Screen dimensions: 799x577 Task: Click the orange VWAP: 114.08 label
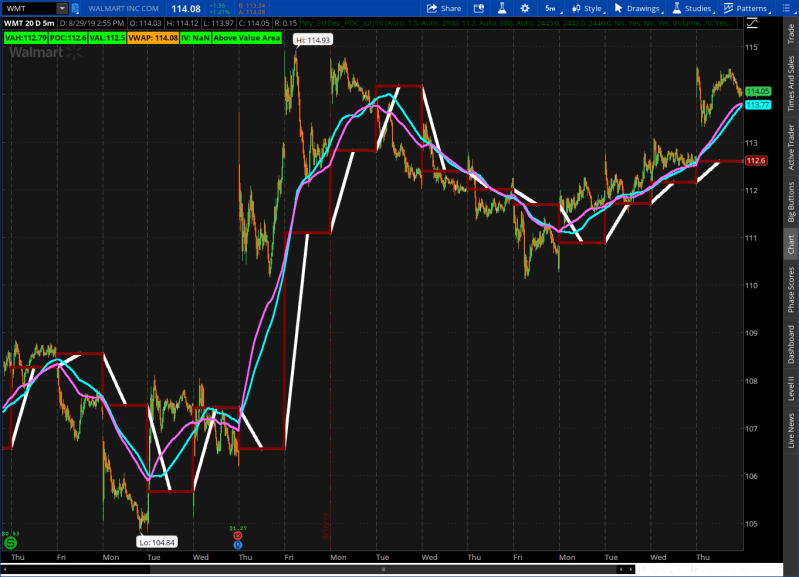(x=153, y=38)
